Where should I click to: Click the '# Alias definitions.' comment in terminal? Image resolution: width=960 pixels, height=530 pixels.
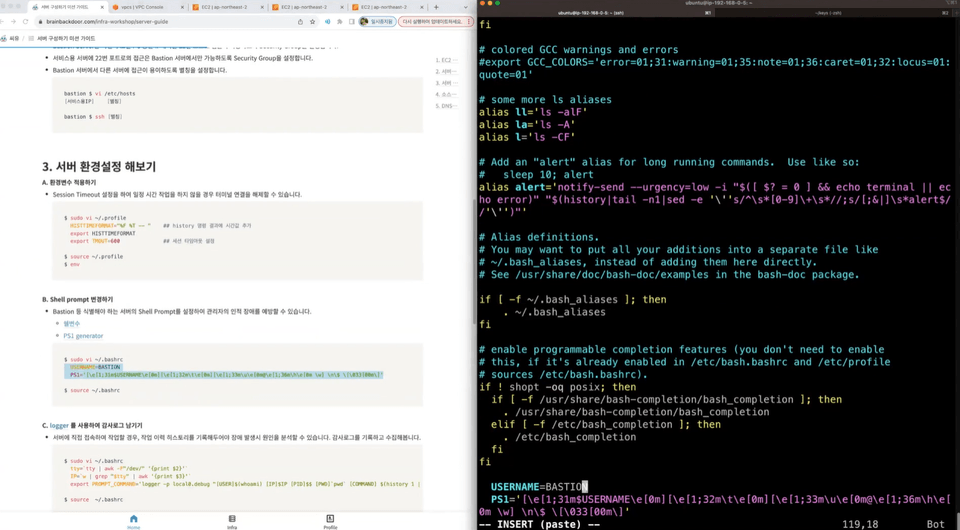point(539,237)
